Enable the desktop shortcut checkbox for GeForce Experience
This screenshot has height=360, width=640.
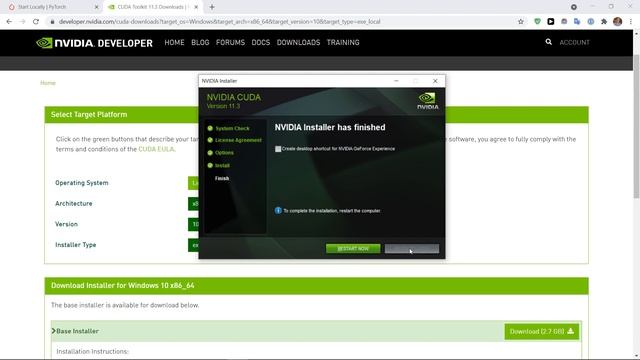coord(278,149)
